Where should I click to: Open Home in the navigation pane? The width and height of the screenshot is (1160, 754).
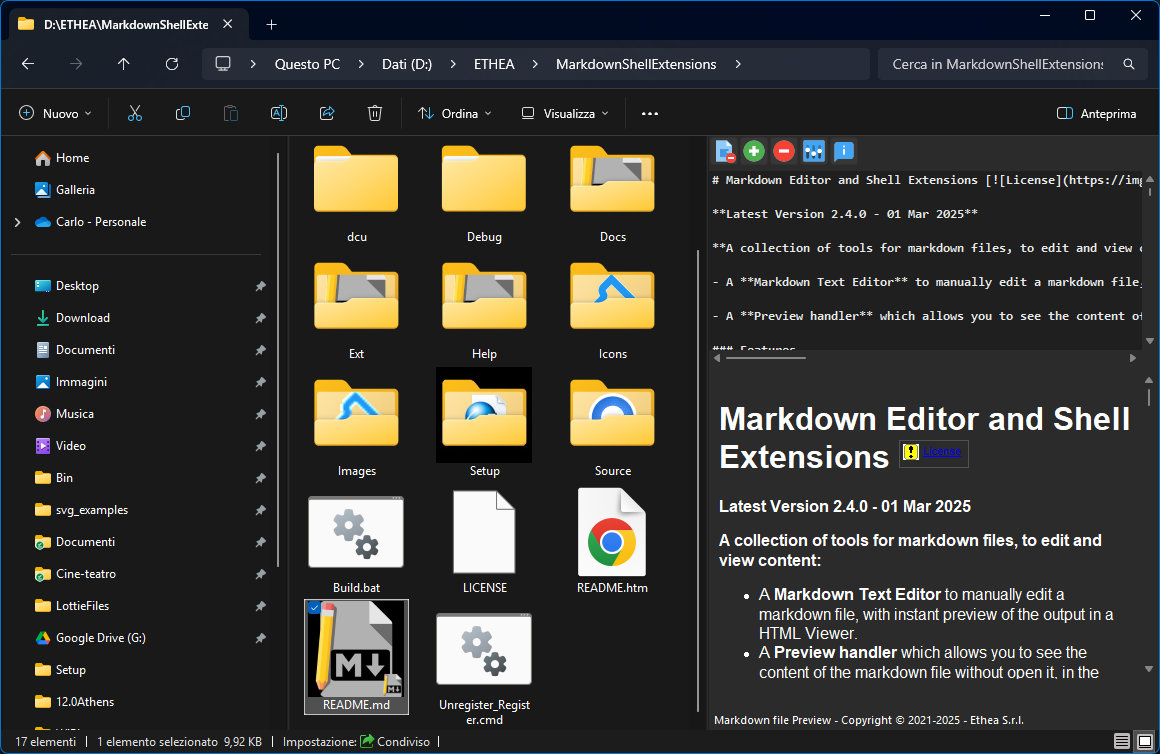(x=72, y=158)
